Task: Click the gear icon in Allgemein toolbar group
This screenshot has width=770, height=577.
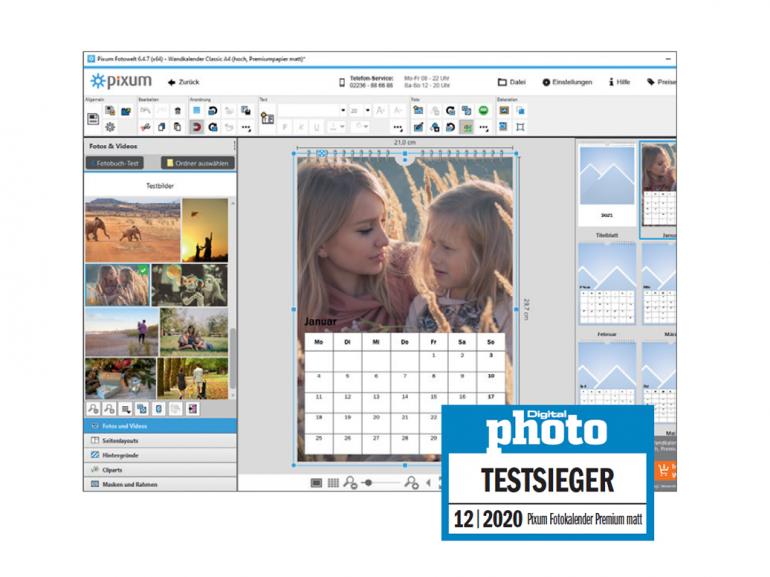Action: (x=110, y=127)
